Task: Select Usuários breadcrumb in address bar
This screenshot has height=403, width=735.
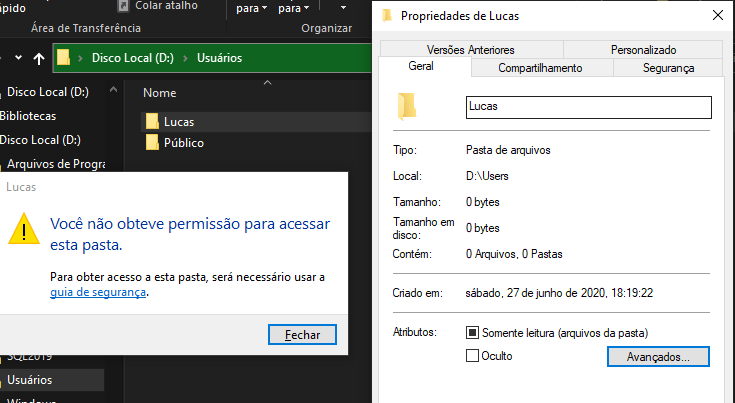Action: (219, 58)
